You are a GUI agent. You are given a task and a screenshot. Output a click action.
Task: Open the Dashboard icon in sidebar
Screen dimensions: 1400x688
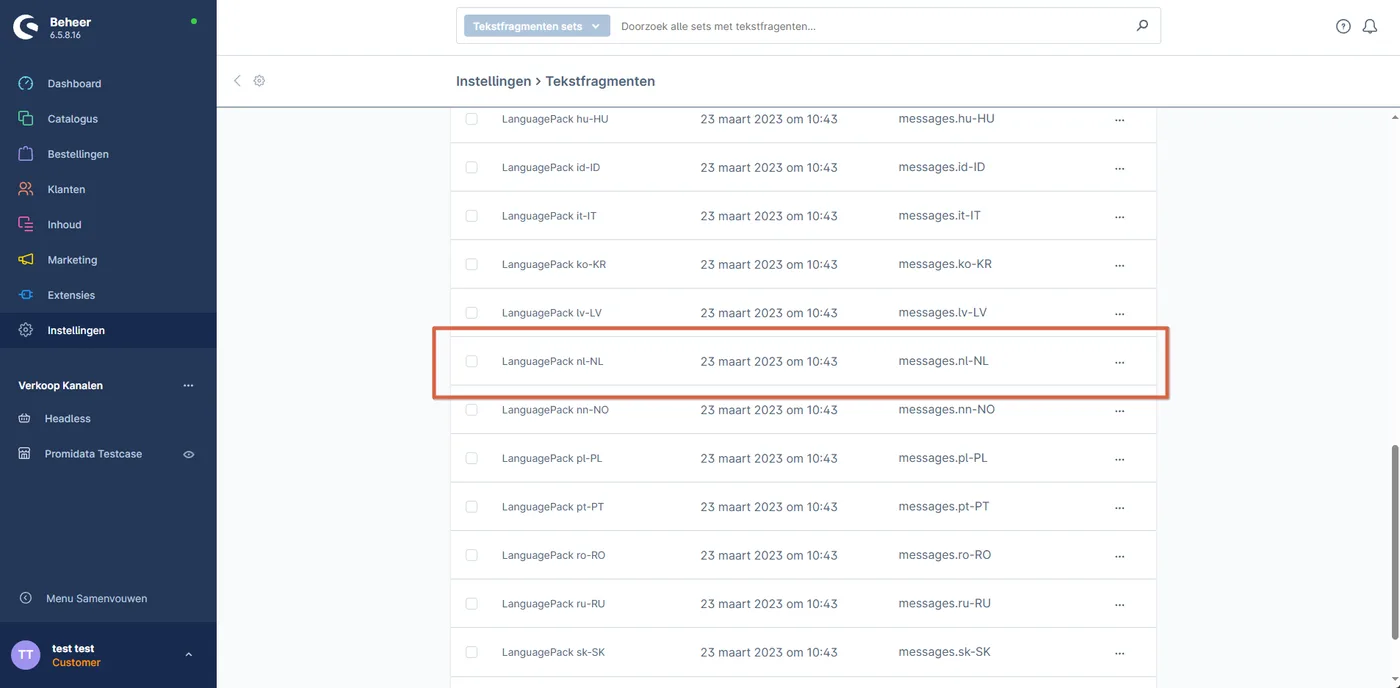26,84
